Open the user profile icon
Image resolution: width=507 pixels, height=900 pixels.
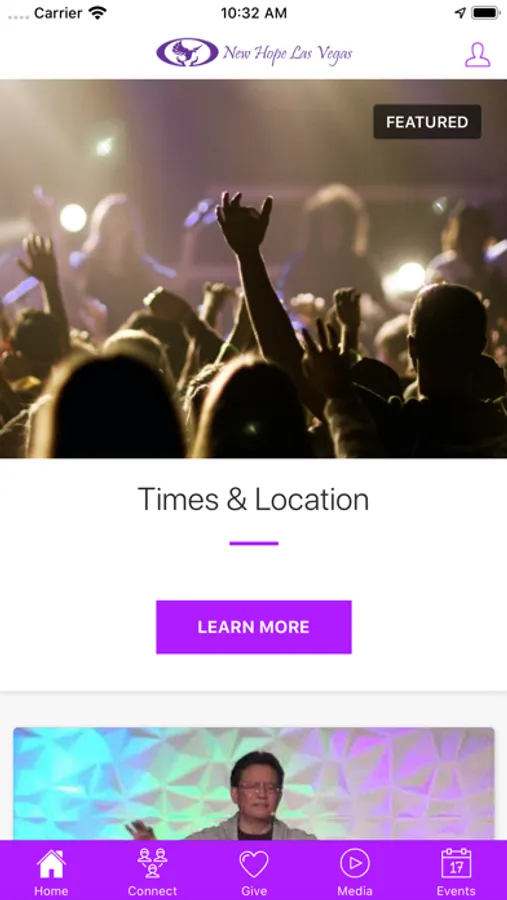pyautogui.click(x=477, y=55)
